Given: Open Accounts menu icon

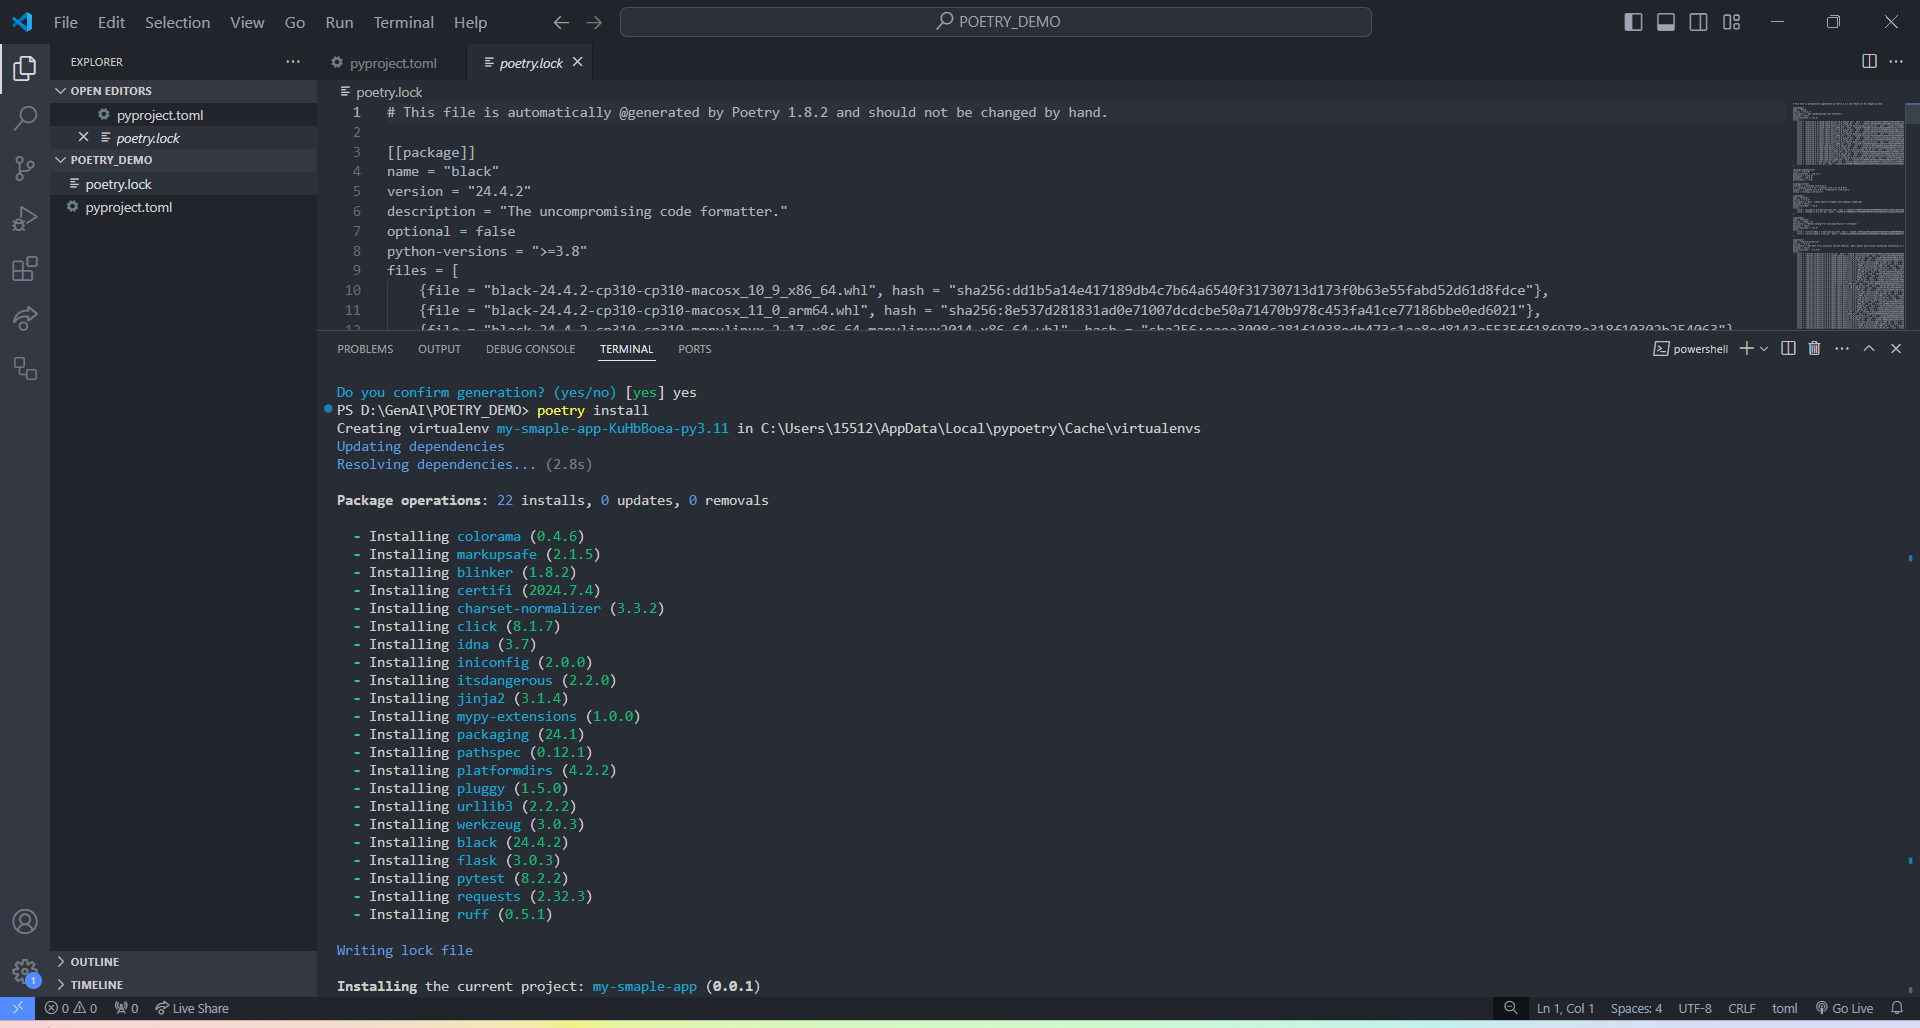Looking at the screenshot, I should (25, 922).
